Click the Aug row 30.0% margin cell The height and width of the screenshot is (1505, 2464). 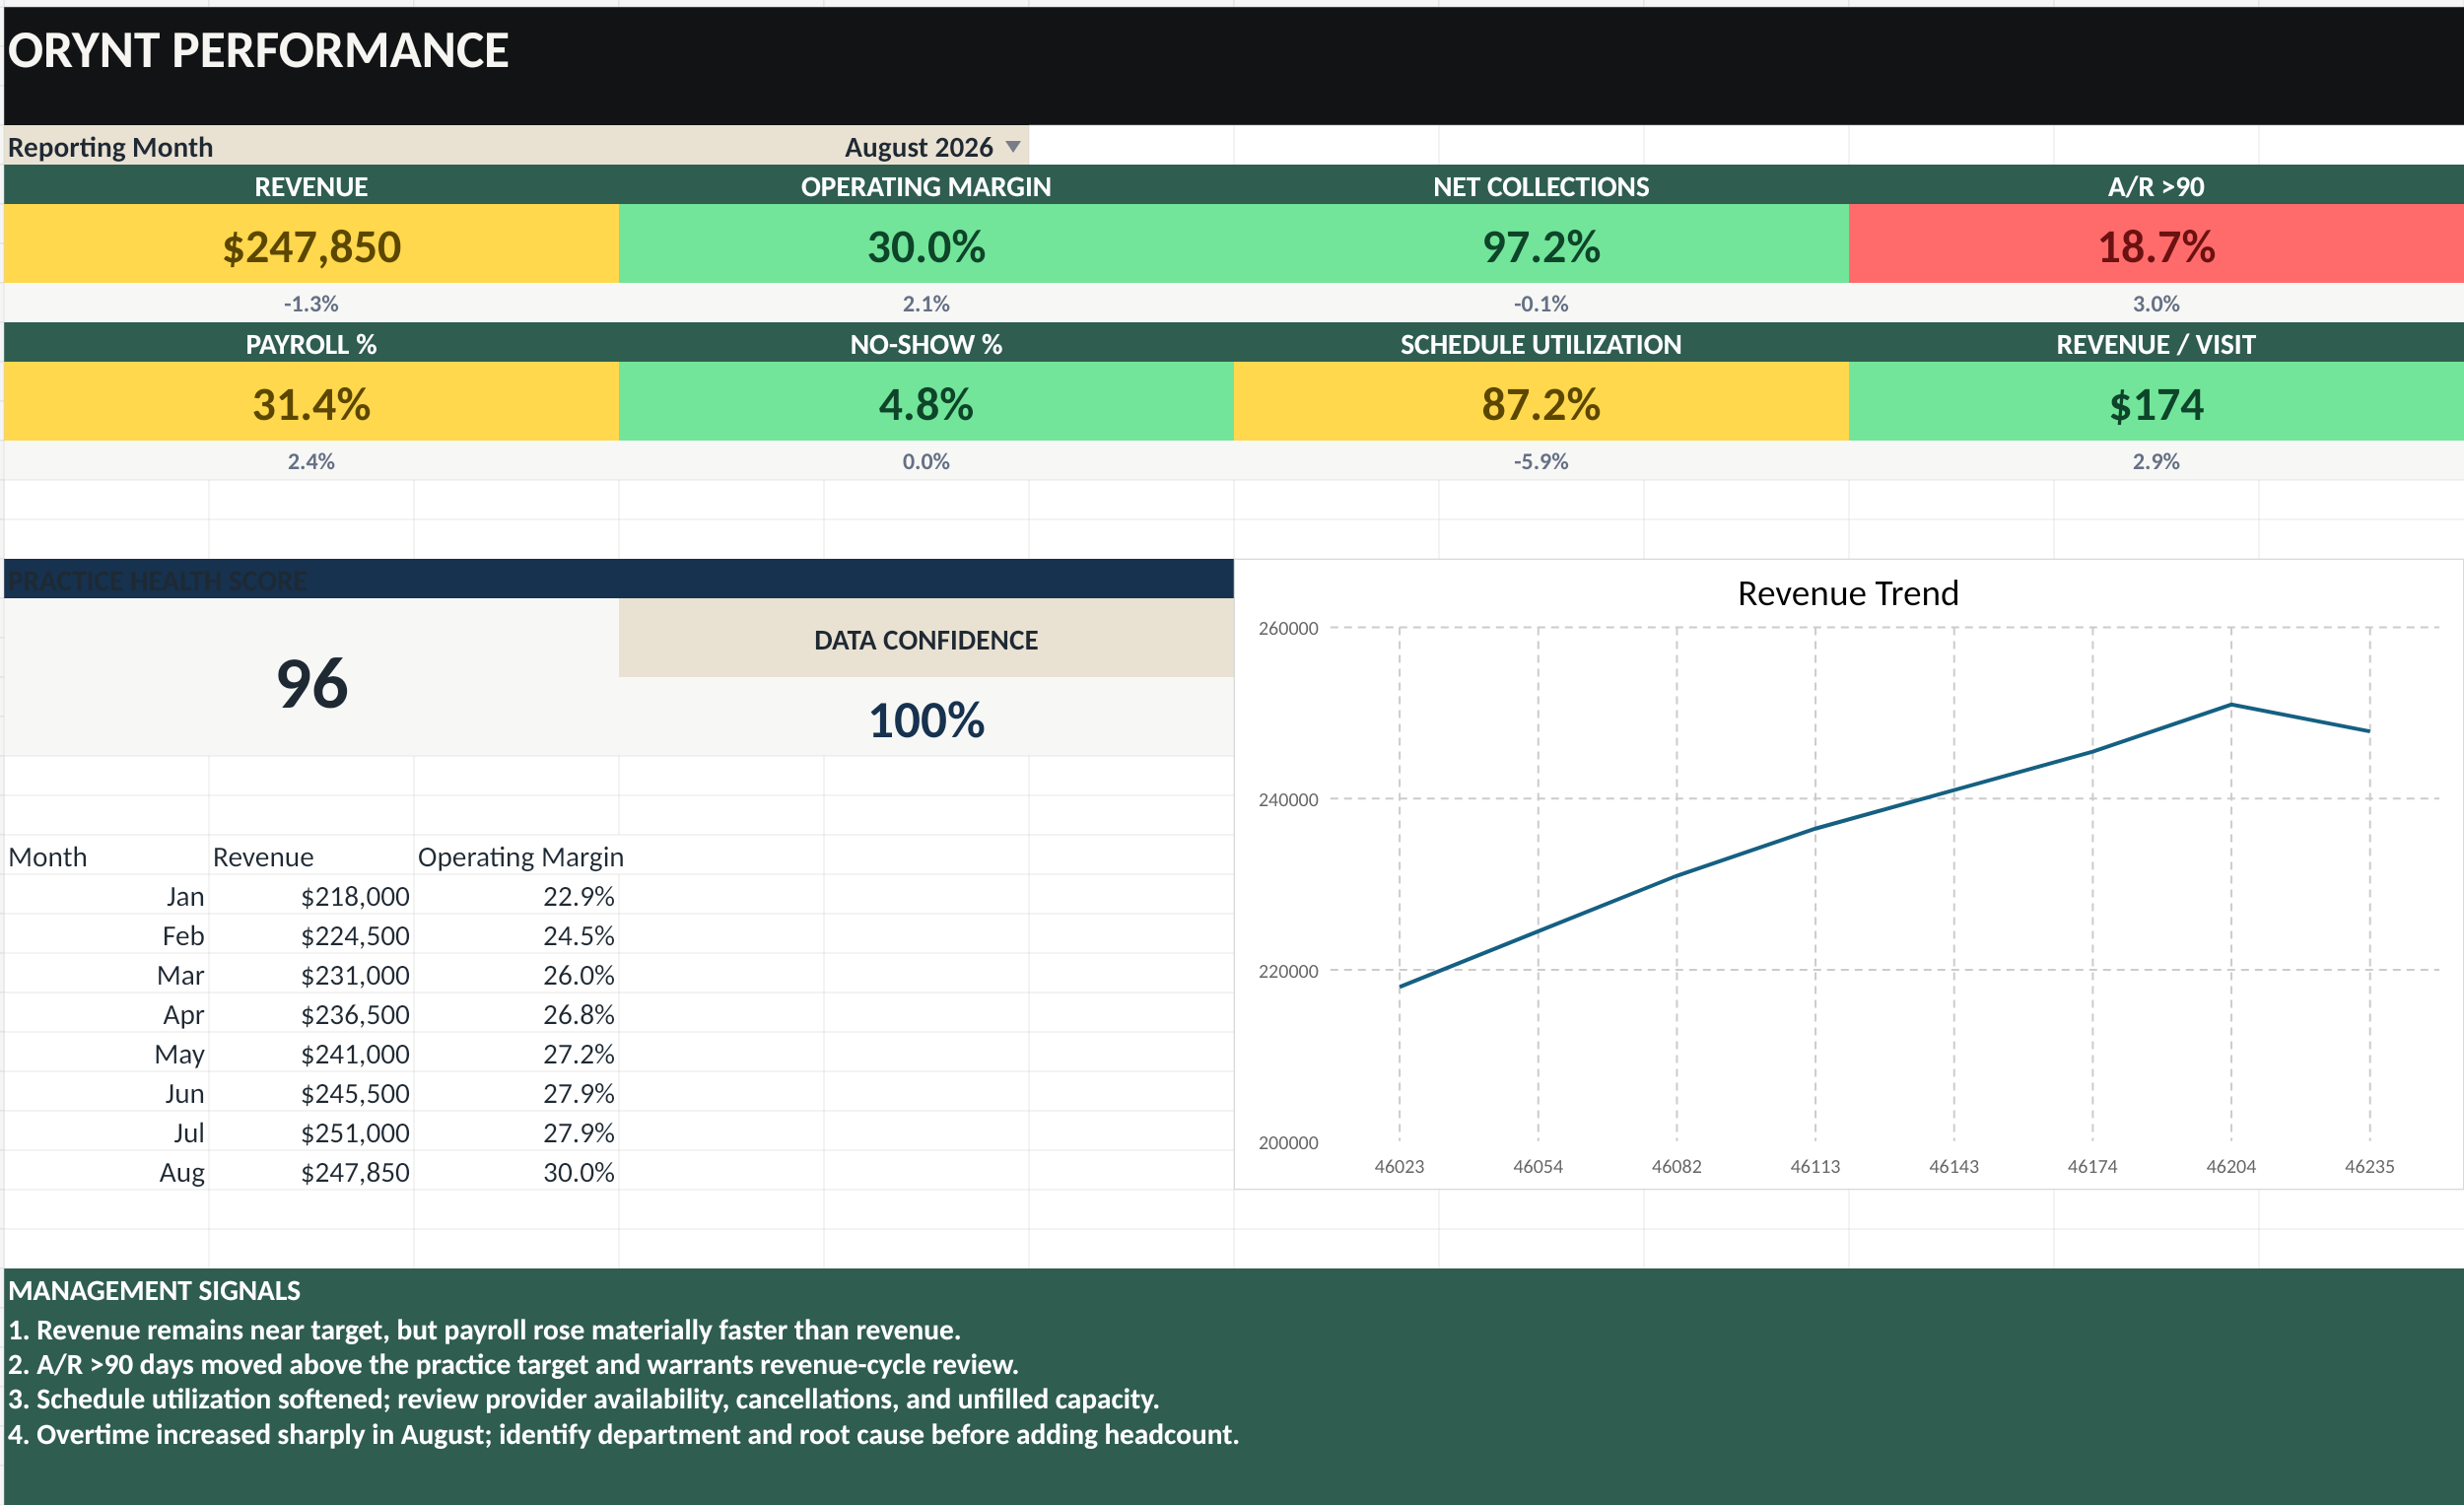pos(516,1172)
